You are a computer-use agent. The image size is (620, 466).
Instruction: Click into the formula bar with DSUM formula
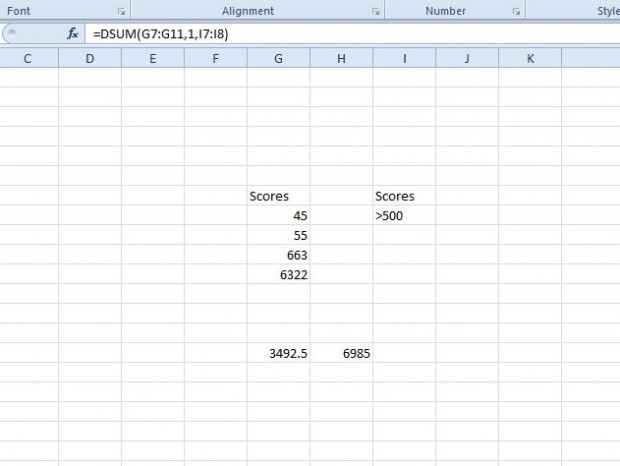click(350, 33)
